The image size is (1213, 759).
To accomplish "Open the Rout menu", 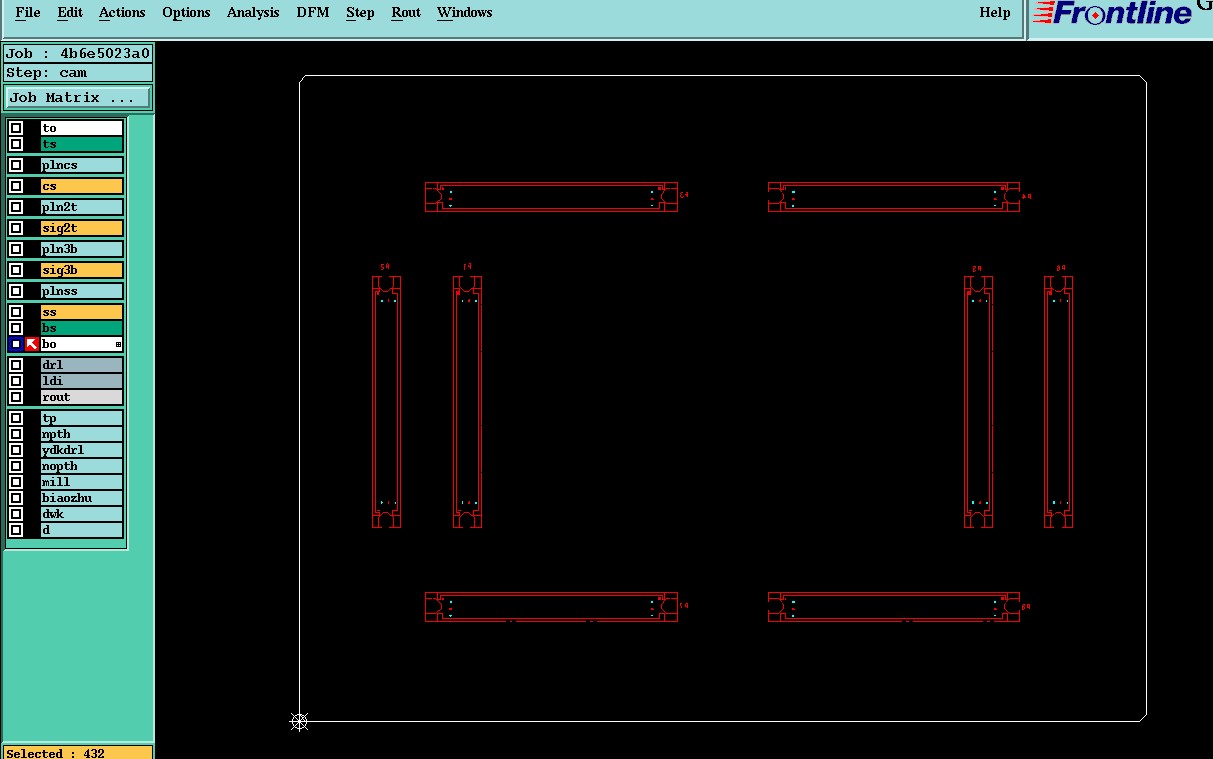I will 406,13.
